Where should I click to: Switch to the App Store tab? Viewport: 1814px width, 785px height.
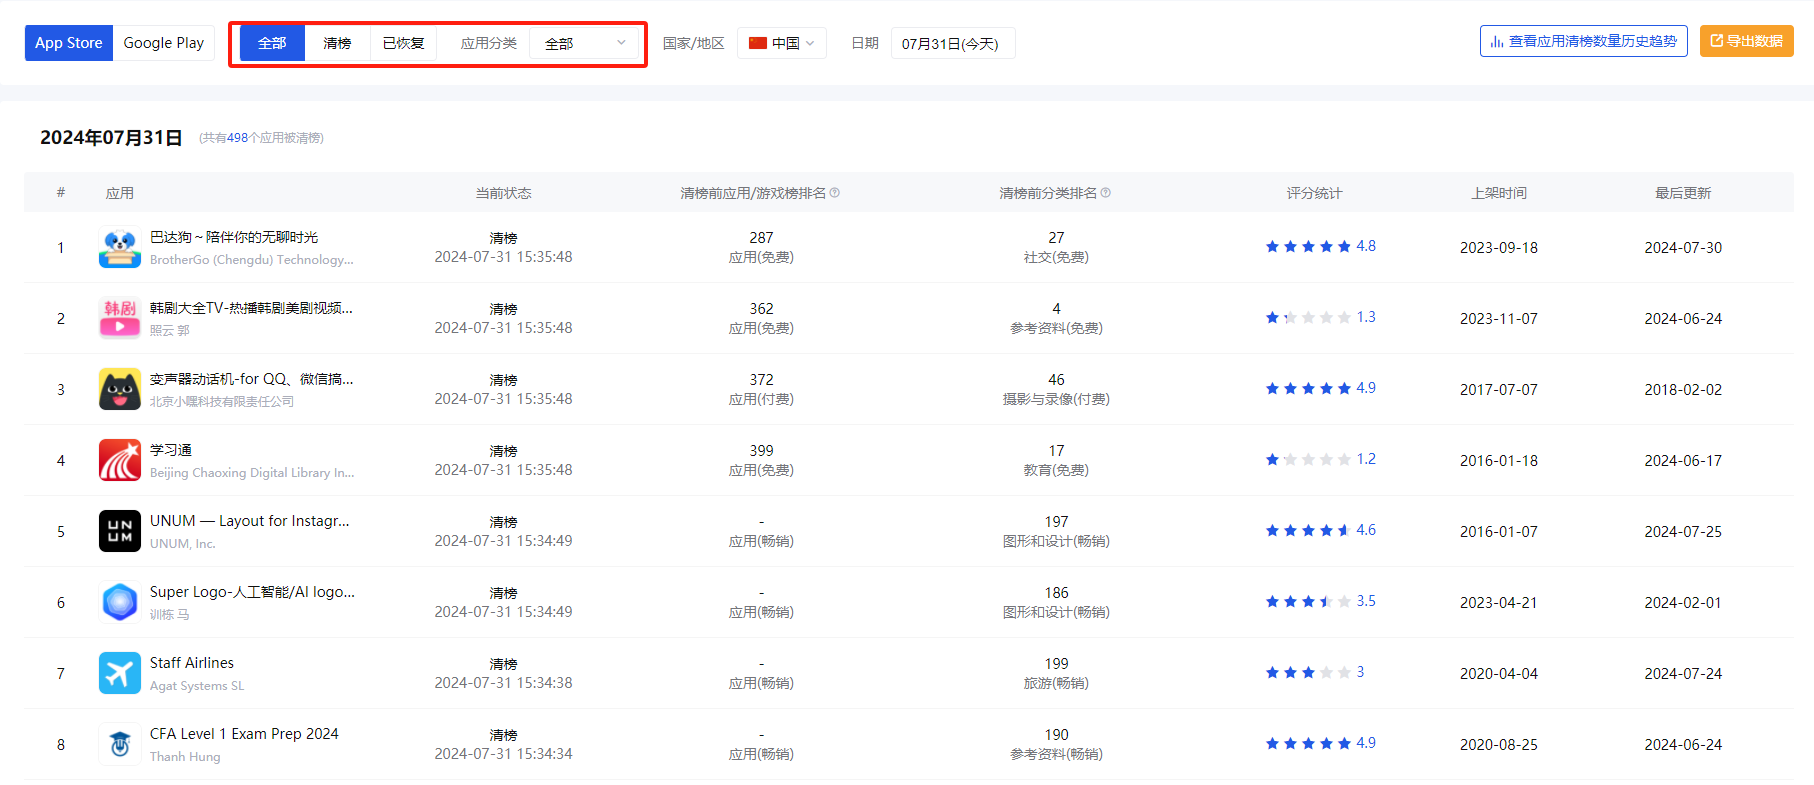(x=69, y=43)
